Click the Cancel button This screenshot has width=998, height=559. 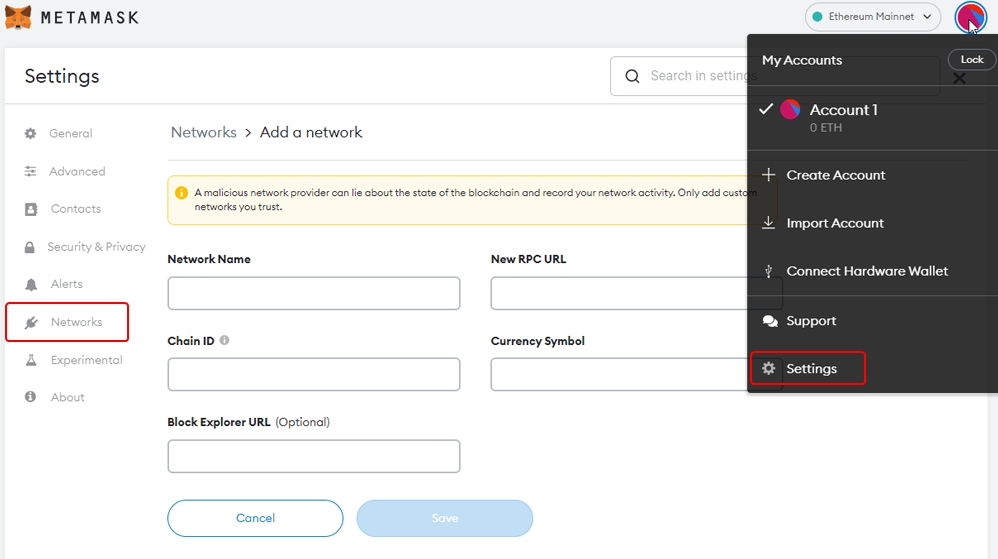pyautogui.click(x=255, y=518)
